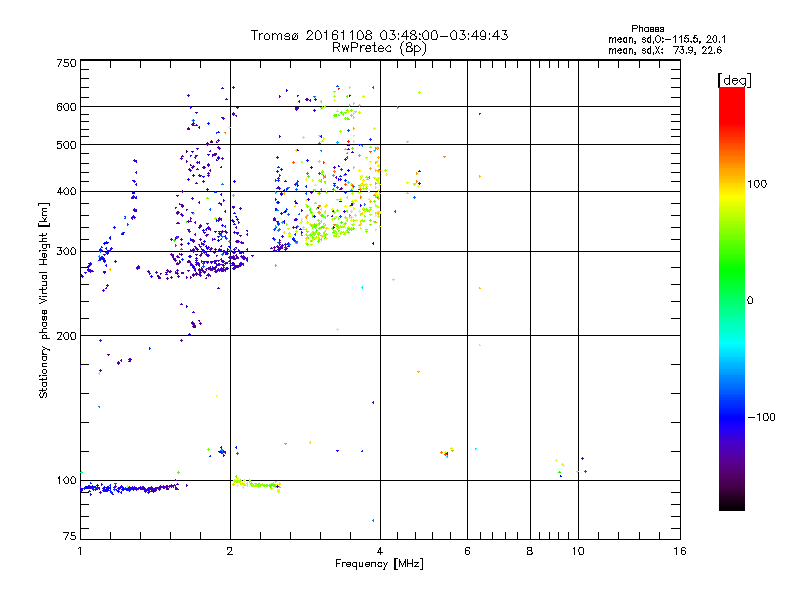Click x-axis tick label '8'
The width and height of the screenshot is (800, 600).
pyautogui.click(x=530, y=551)
